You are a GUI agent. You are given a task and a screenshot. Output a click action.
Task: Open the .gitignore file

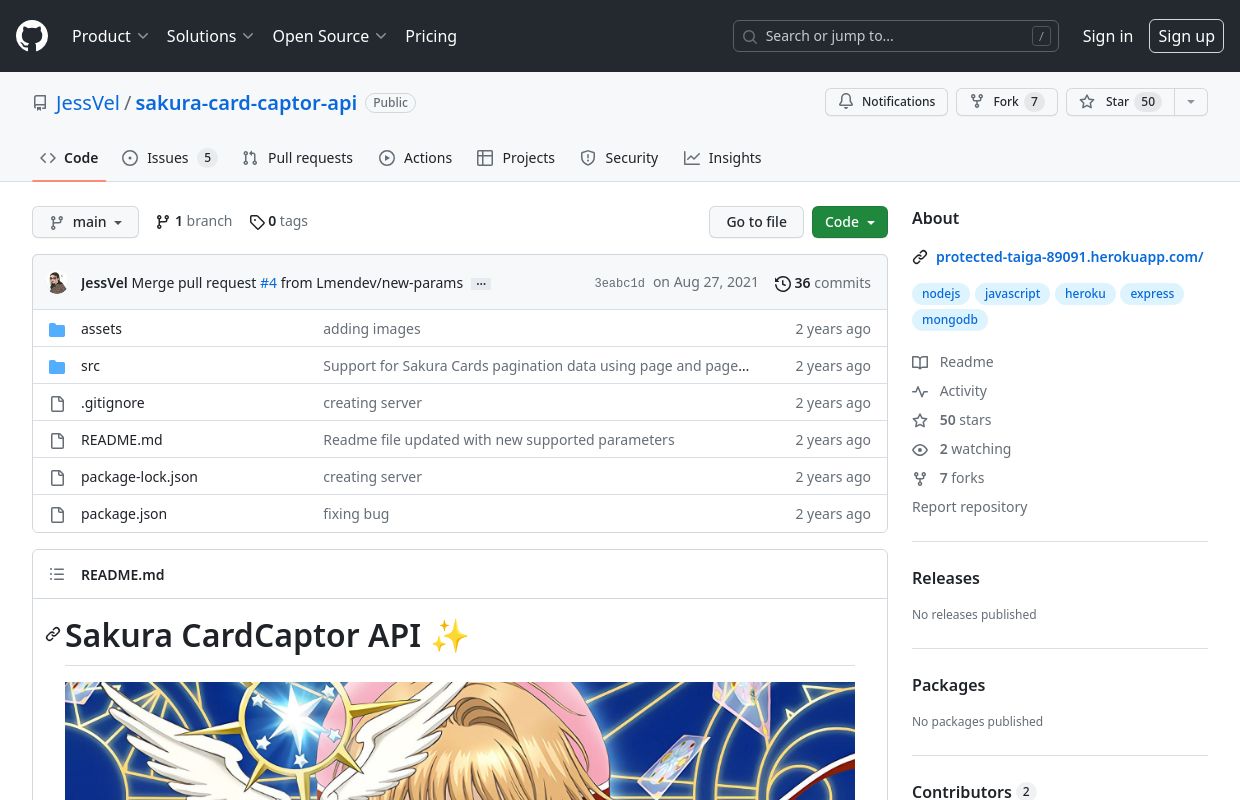point(112,403)
